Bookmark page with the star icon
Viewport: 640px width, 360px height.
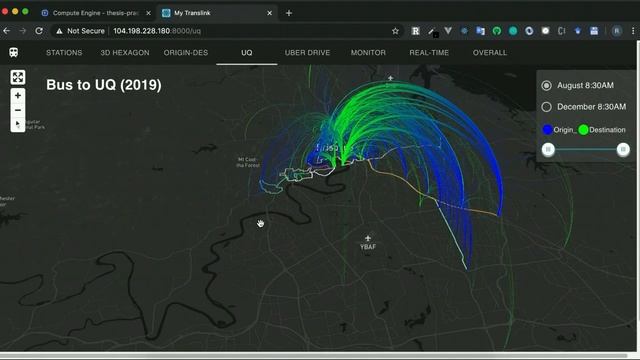pyautogui.click(x=395, y=31)
